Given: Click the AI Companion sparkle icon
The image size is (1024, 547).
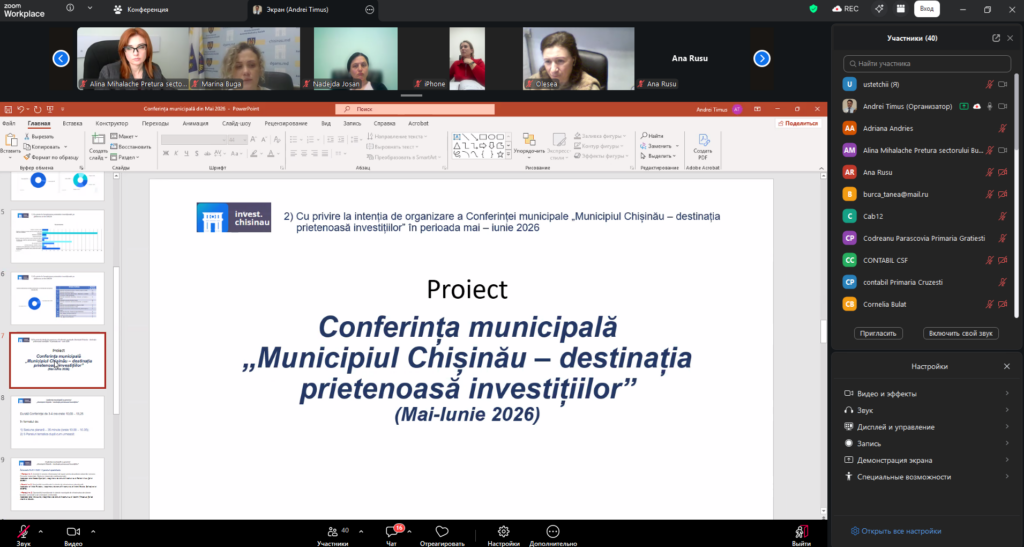Looking at the screenshot, I should [878, 9].
